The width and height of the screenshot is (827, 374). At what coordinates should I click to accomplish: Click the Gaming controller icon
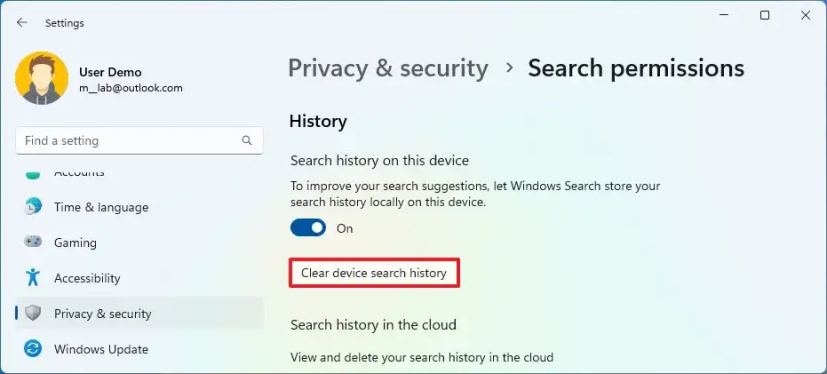(33, 242)
